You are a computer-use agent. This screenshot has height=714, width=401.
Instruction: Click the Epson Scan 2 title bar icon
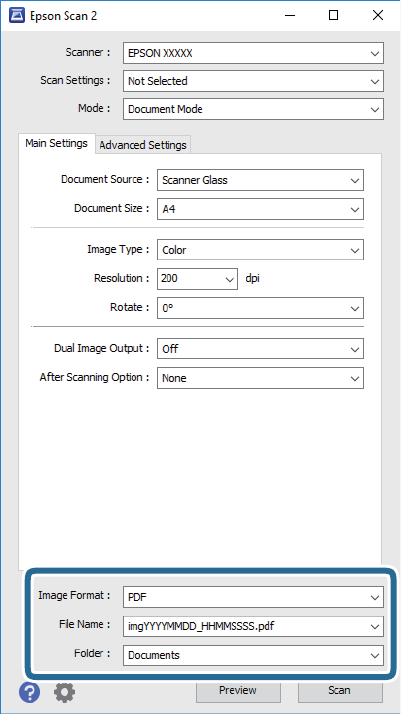pos(15,16)
